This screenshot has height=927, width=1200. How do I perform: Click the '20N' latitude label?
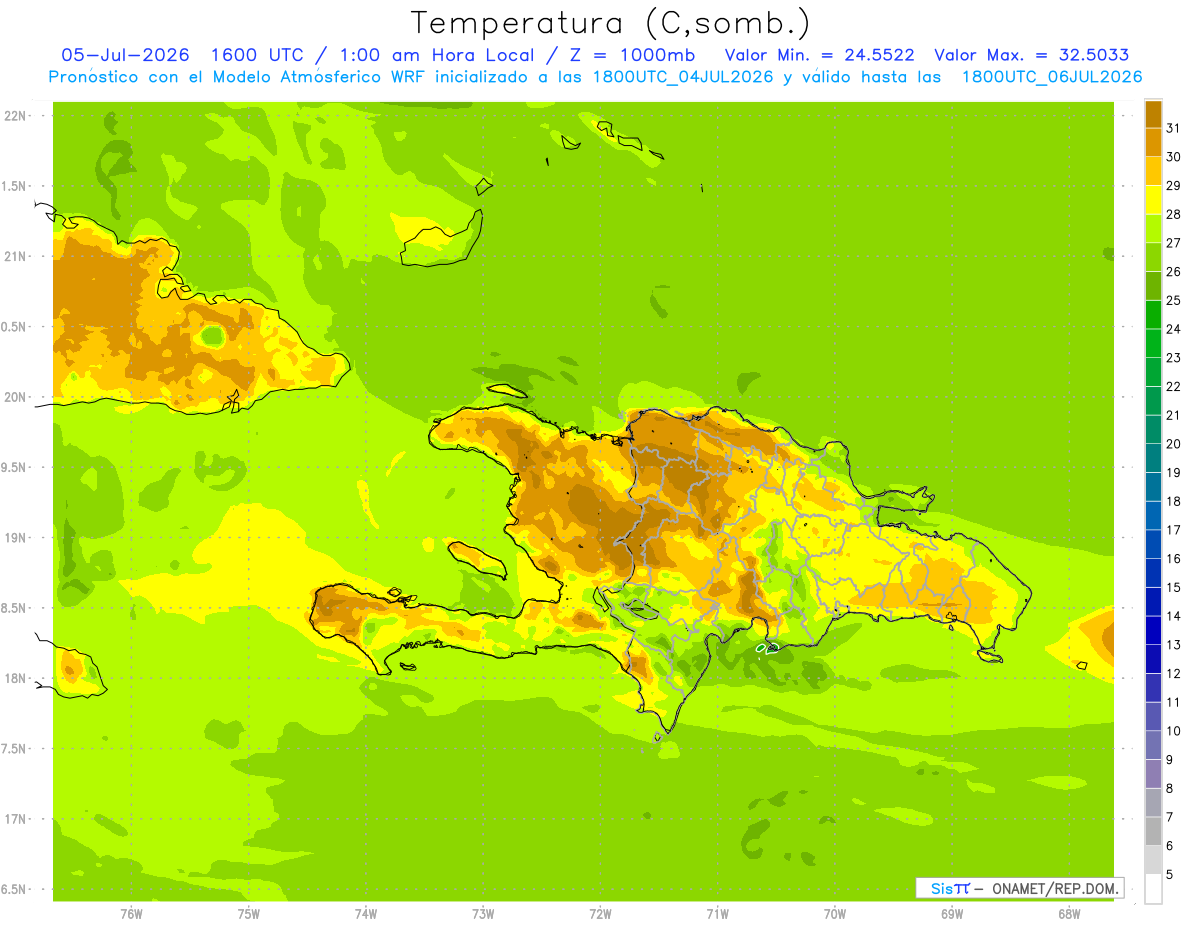pos(15,397)
